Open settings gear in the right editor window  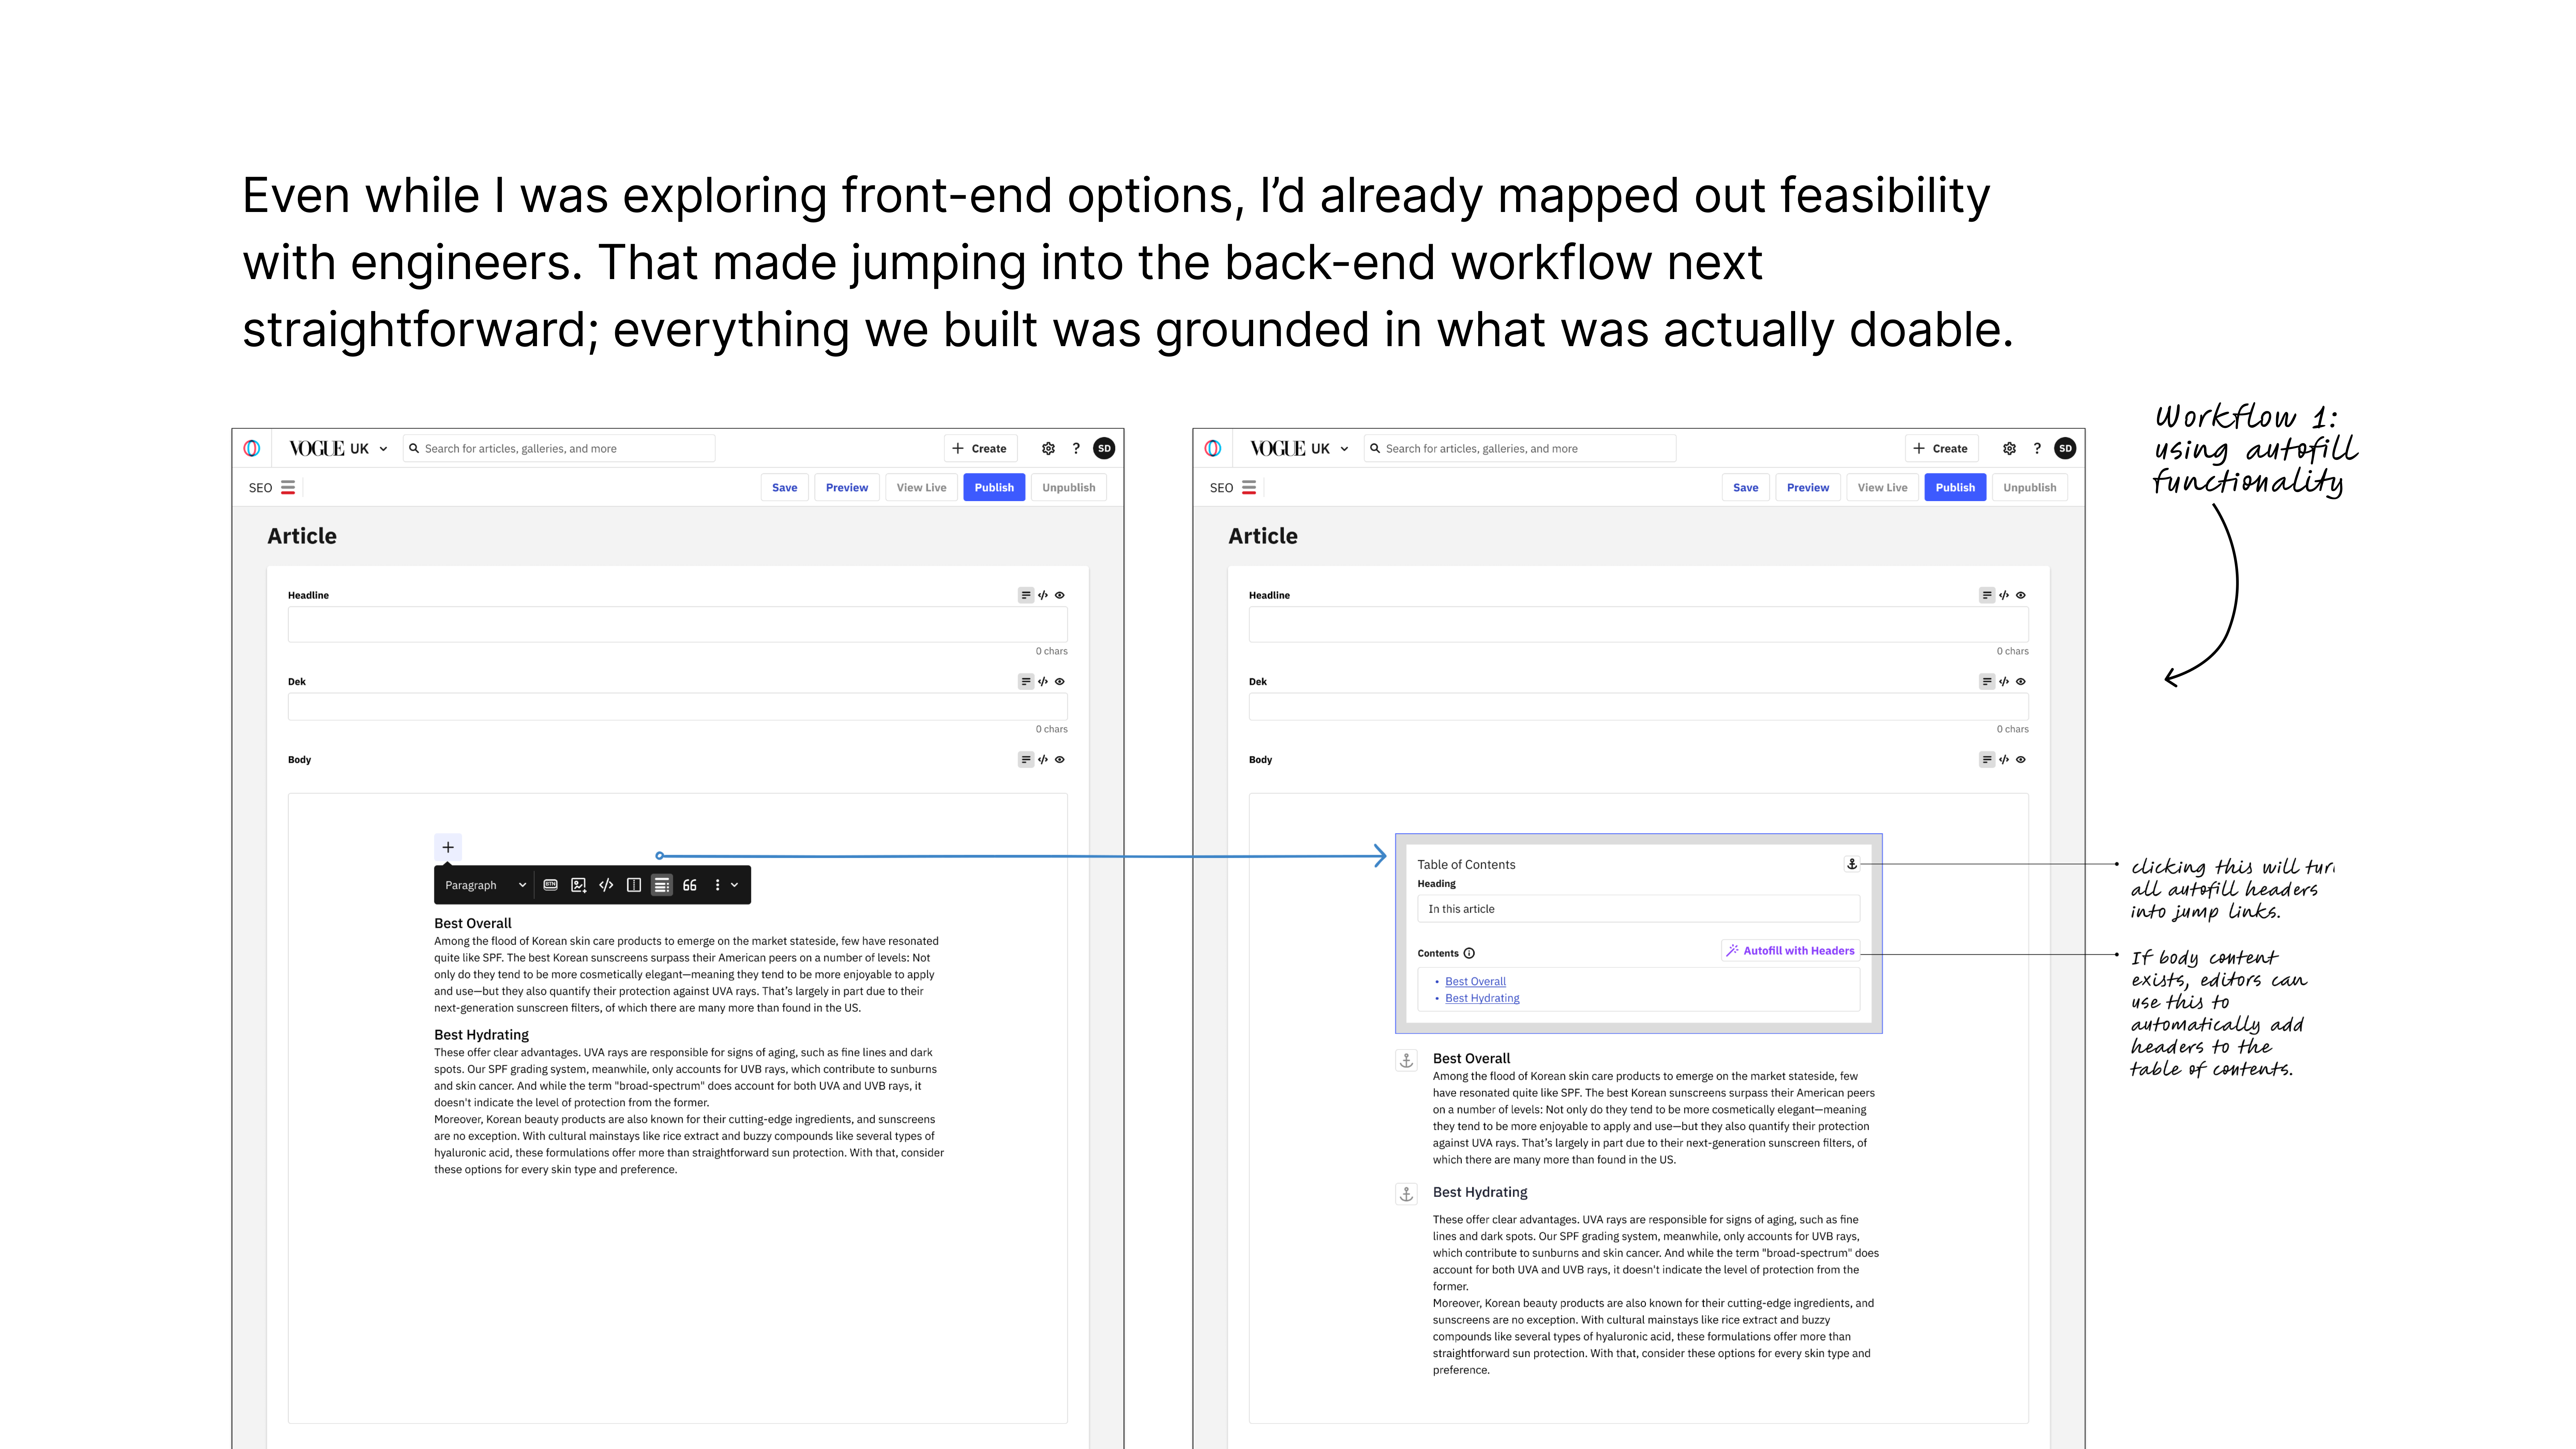coord(2009,449)
